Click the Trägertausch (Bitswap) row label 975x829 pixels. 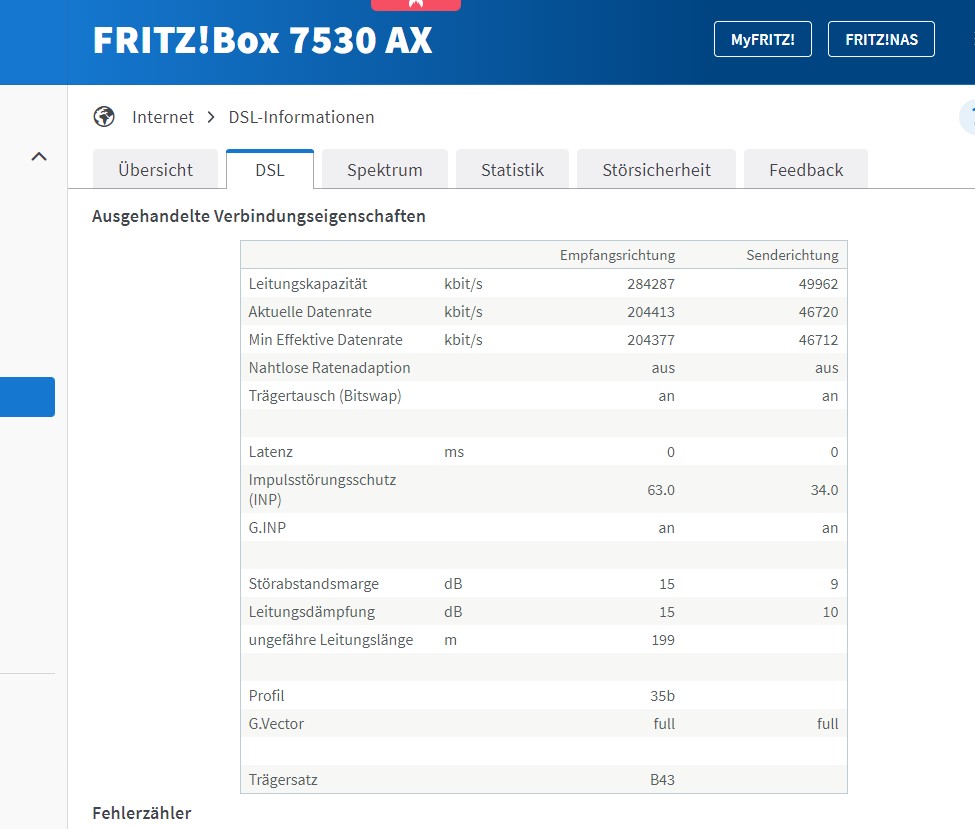[x=325, y=396]
